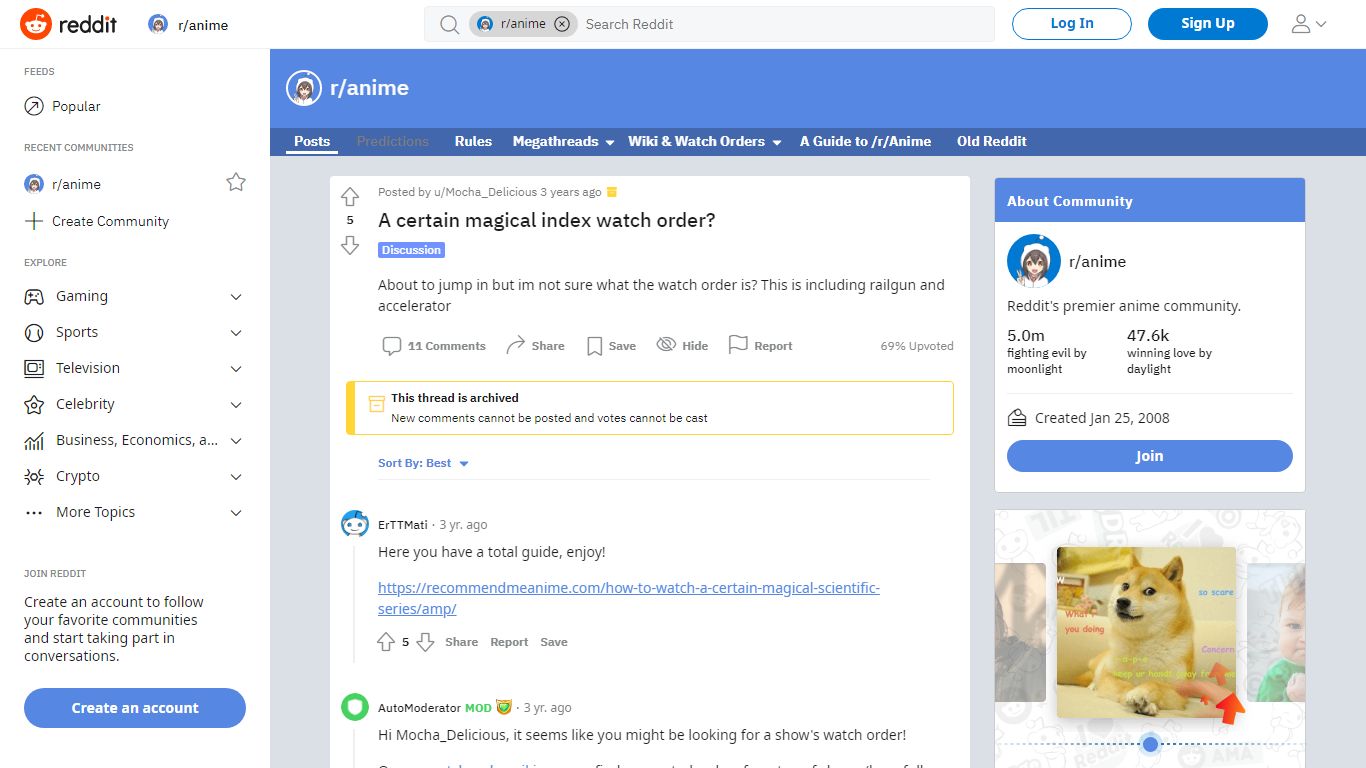This screenshot has height=768, width=1366.
Task: Click the Business chart icon
Action: pos(34,441)
